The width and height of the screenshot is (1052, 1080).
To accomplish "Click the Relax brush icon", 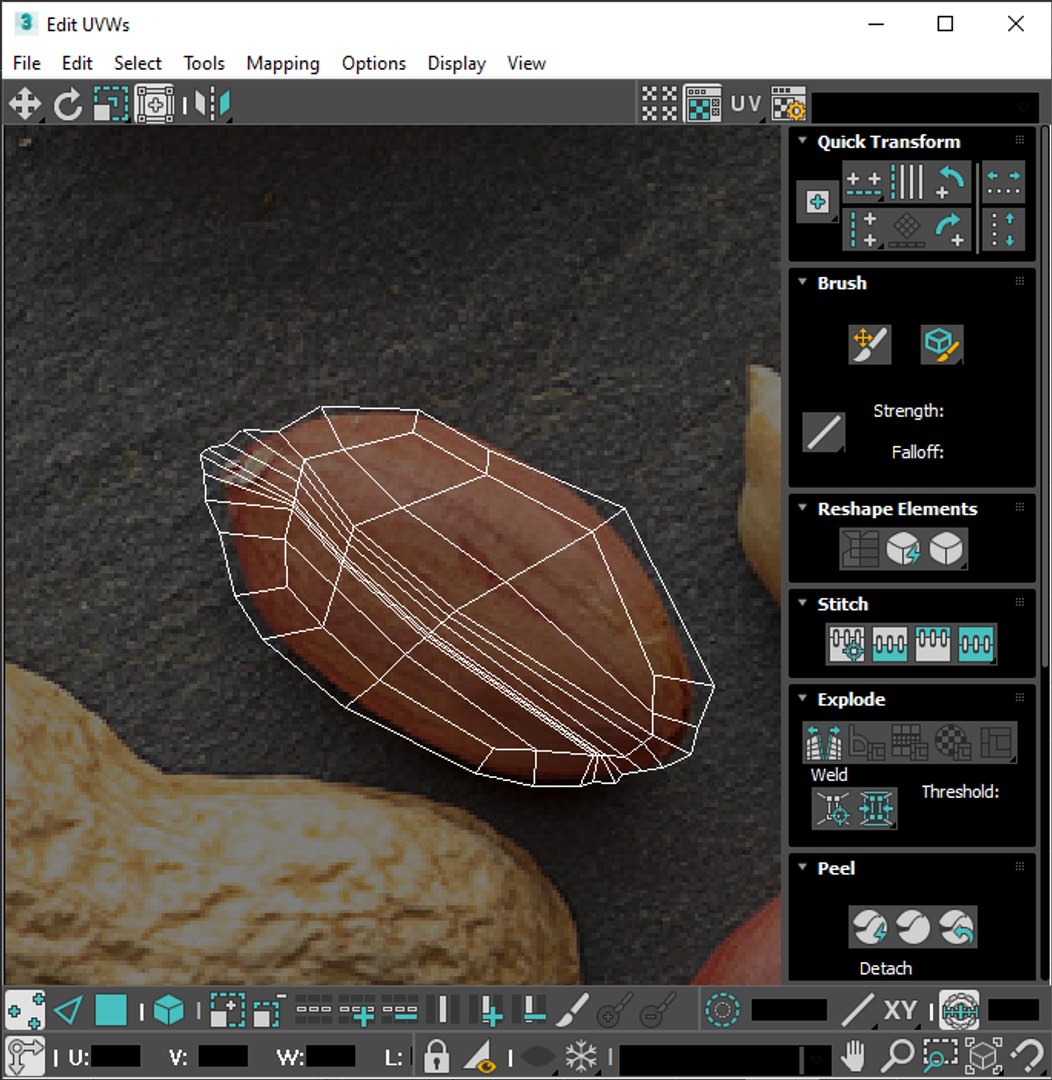I will pyautogui.click(x=941, y=344).
